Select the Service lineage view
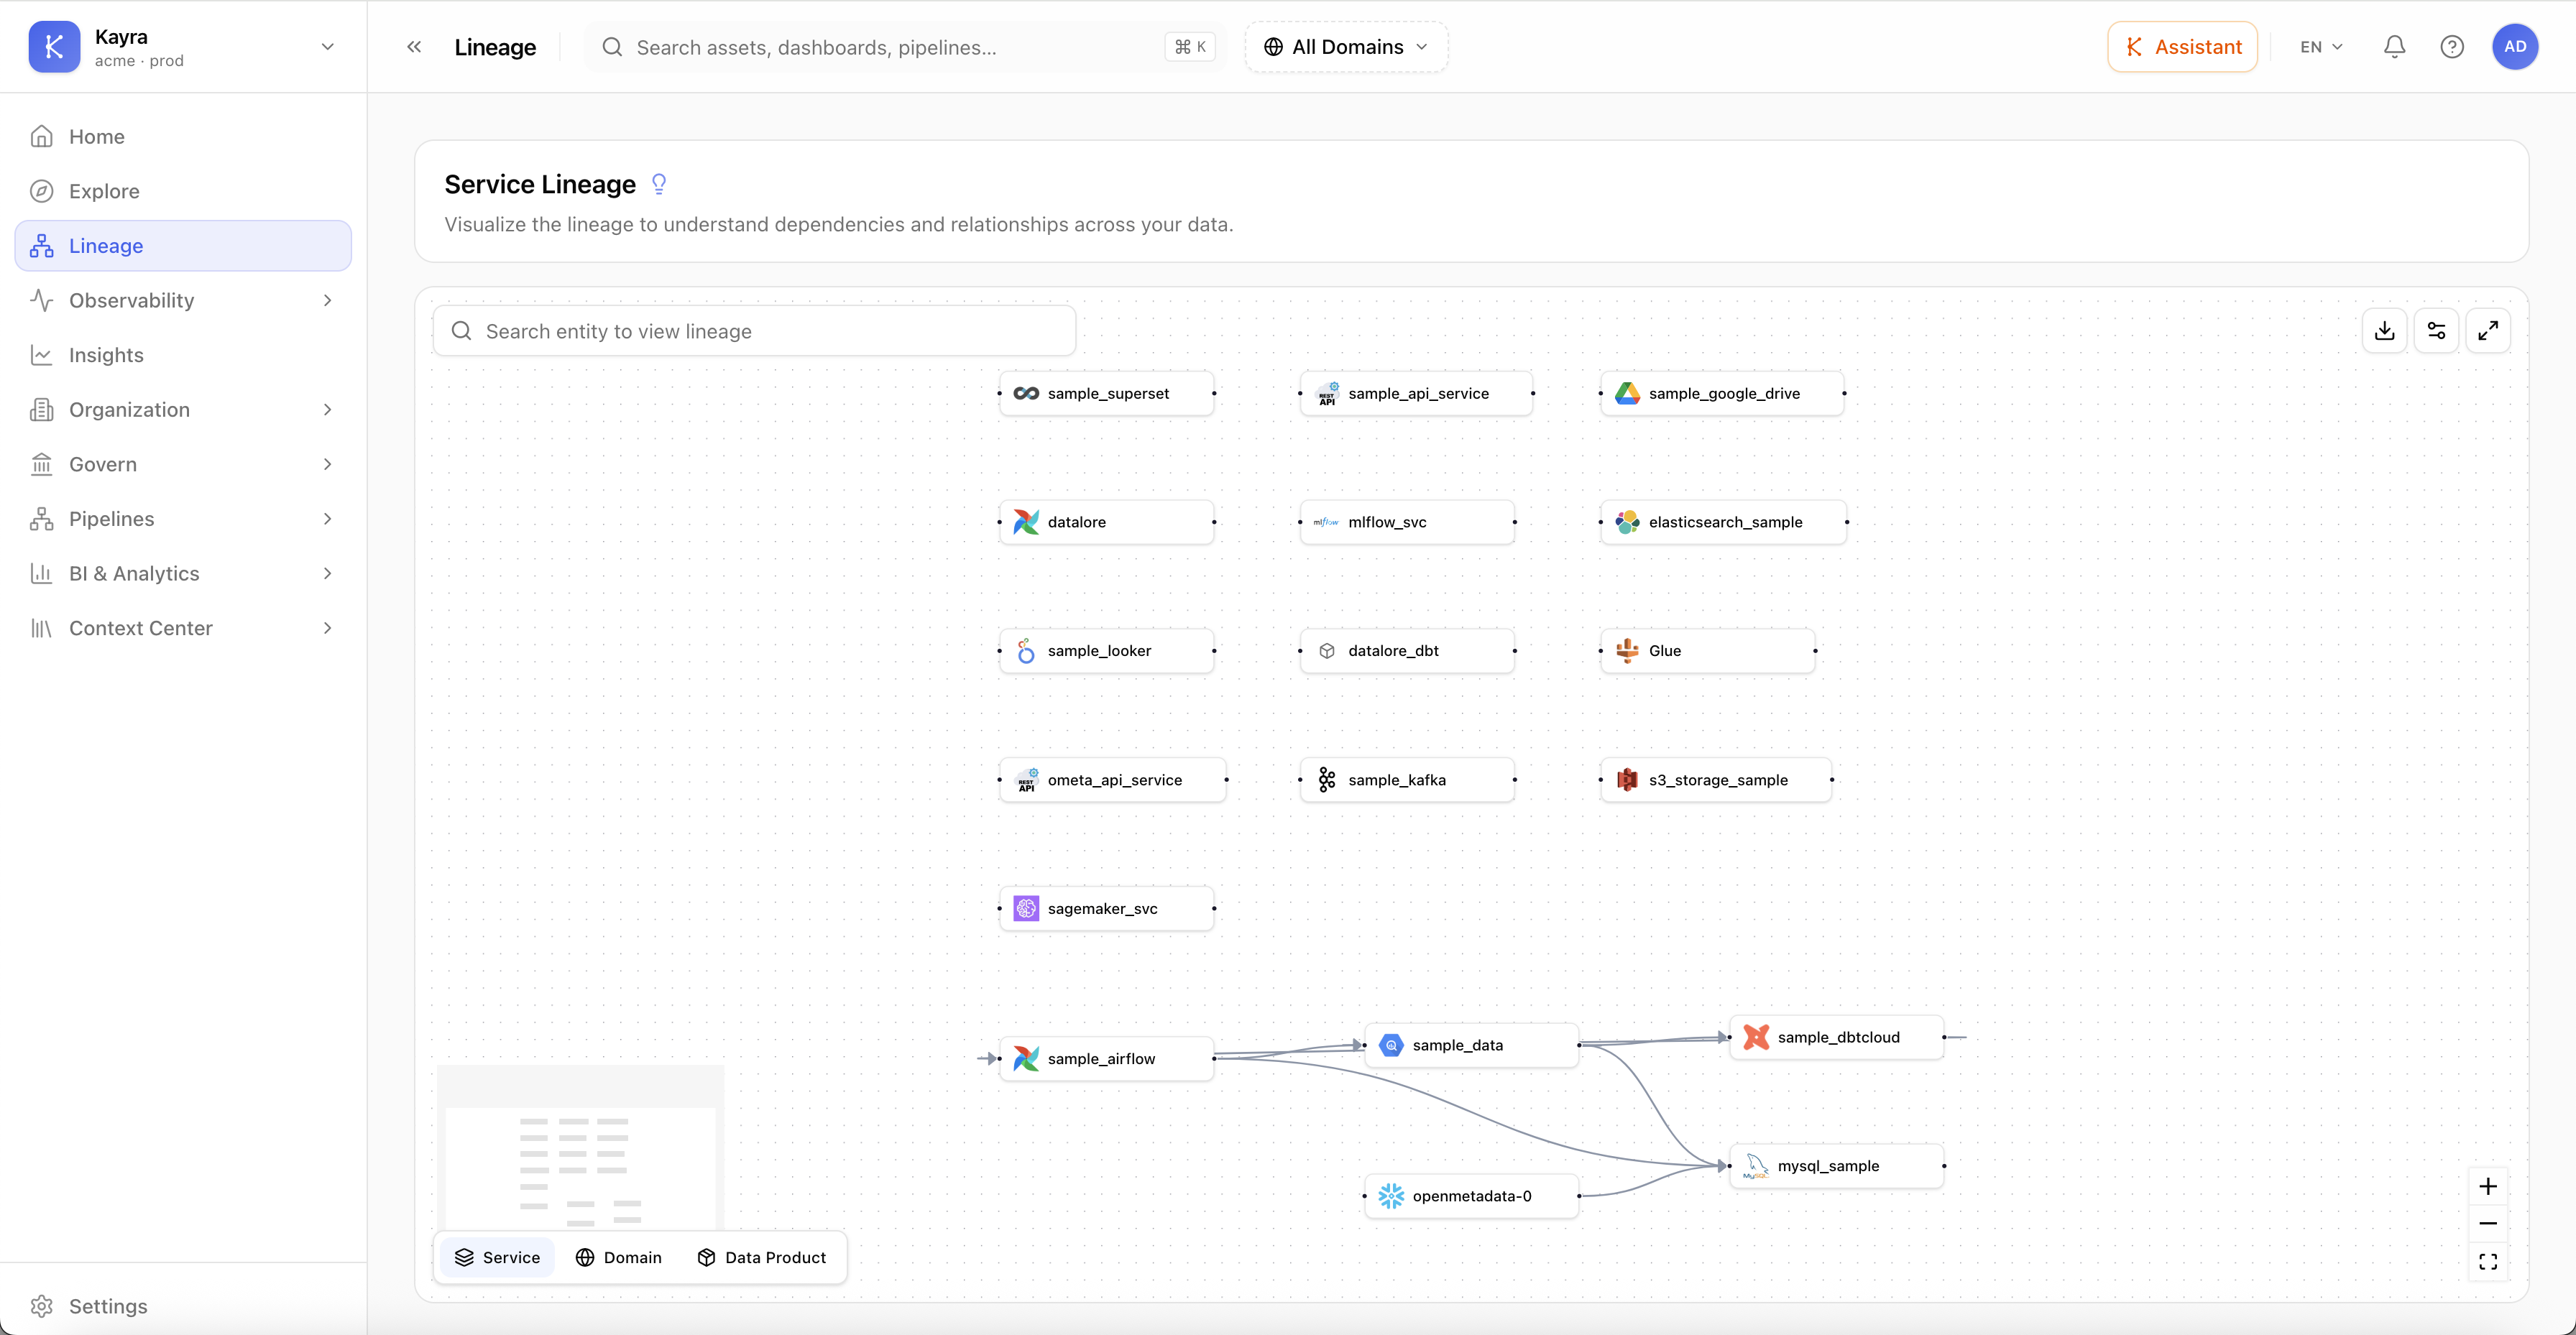The height and width of the screenshot is (1335, 2576). (497, 1258)
